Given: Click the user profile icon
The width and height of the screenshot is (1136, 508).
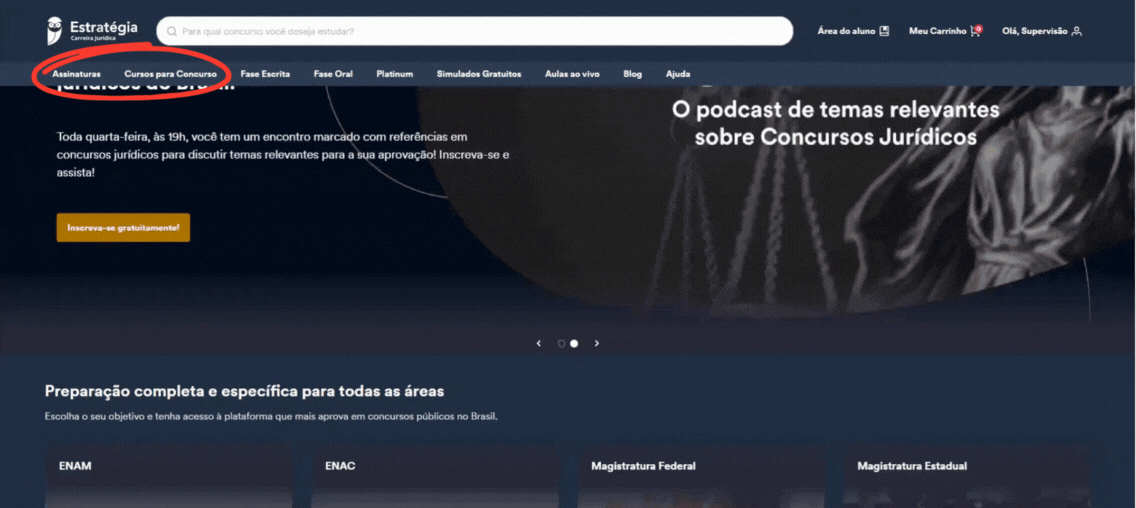Looking at the screenshot, I should click(1077, 31).
